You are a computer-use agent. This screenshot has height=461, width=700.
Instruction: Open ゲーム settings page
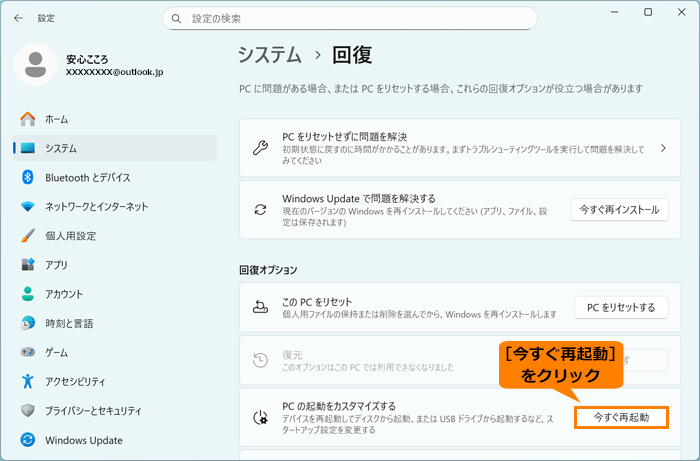pyautogui.click(x=115, y=353)
